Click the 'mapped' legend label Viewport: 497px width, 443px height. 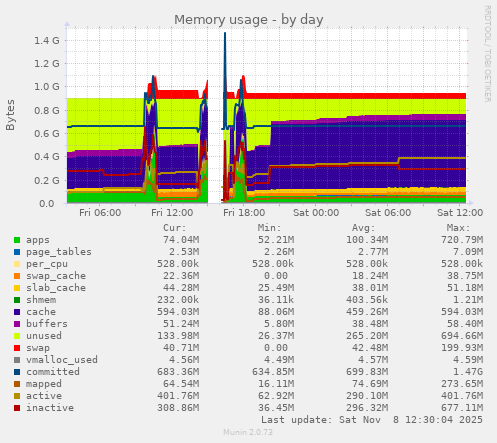(x=44, y=384)
